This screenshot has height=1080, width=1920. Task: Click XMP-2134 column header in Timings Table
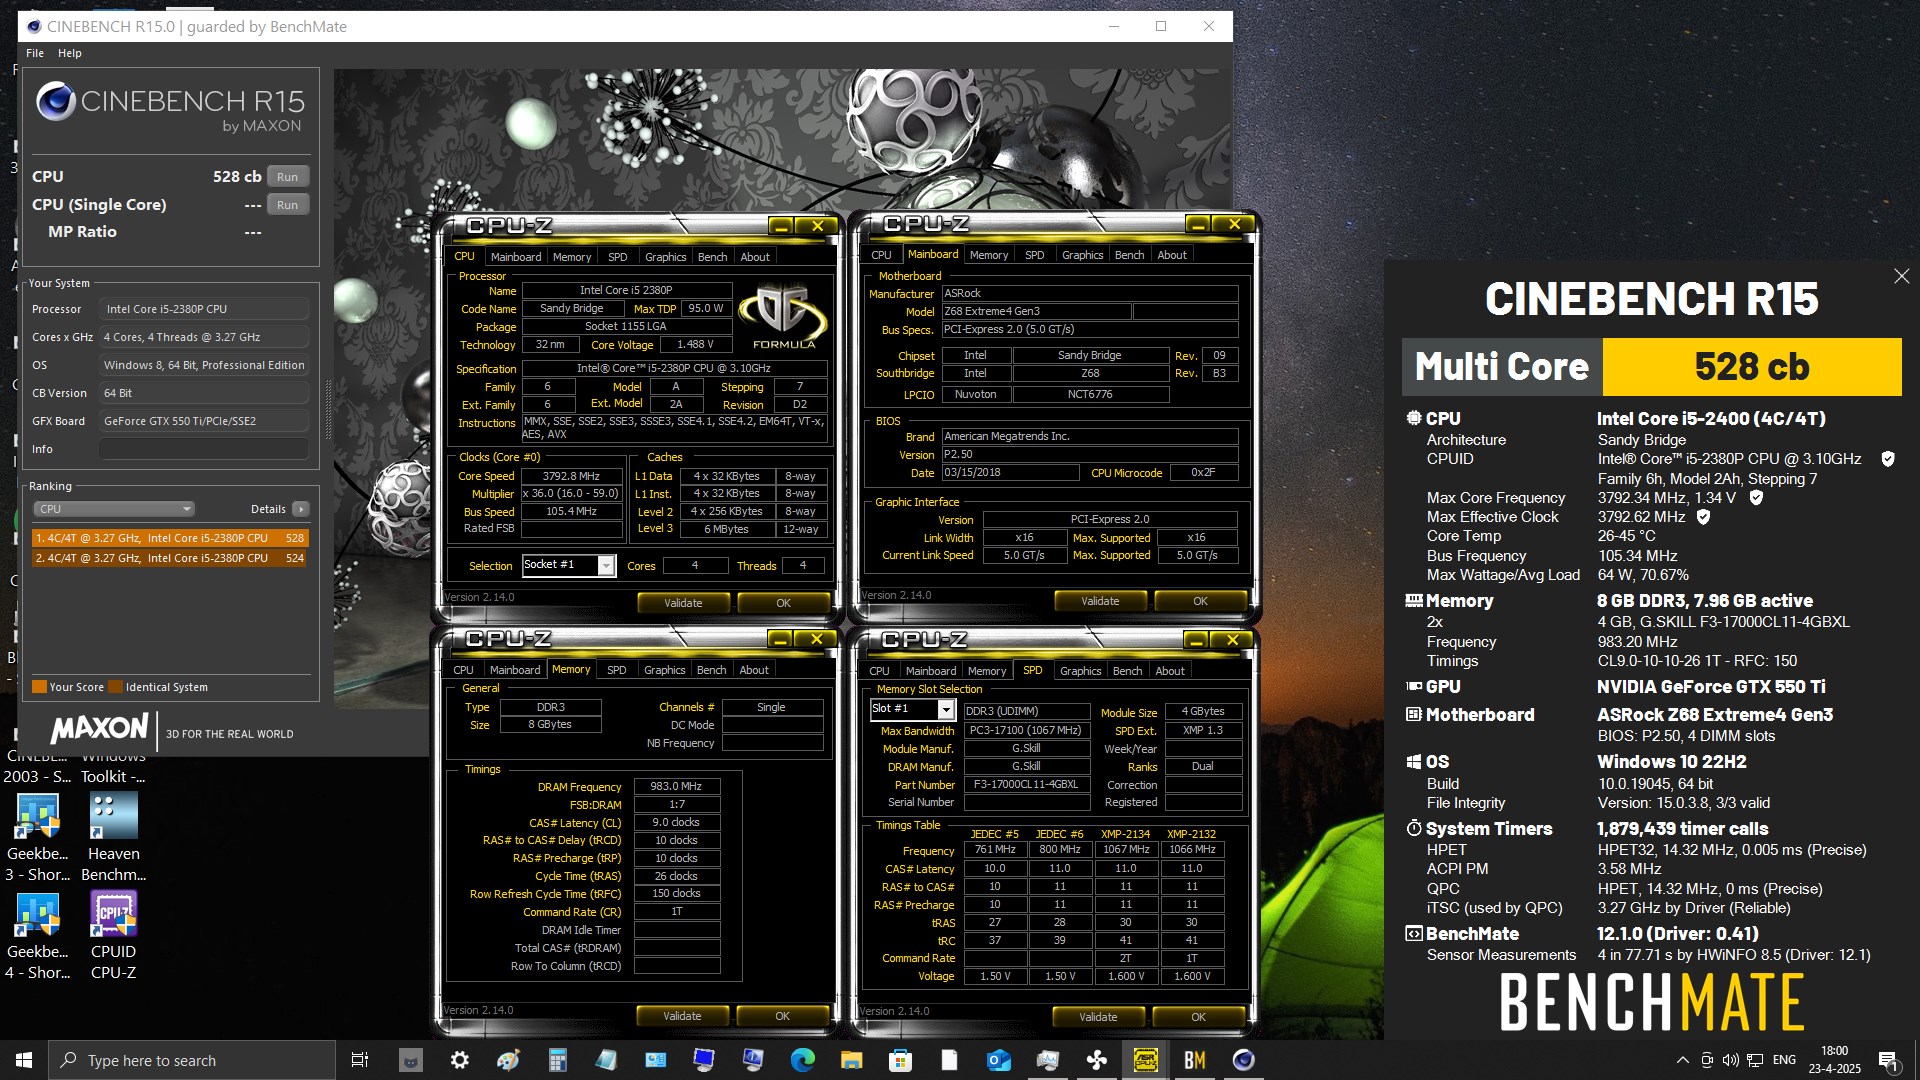(x=1125, y=834)
